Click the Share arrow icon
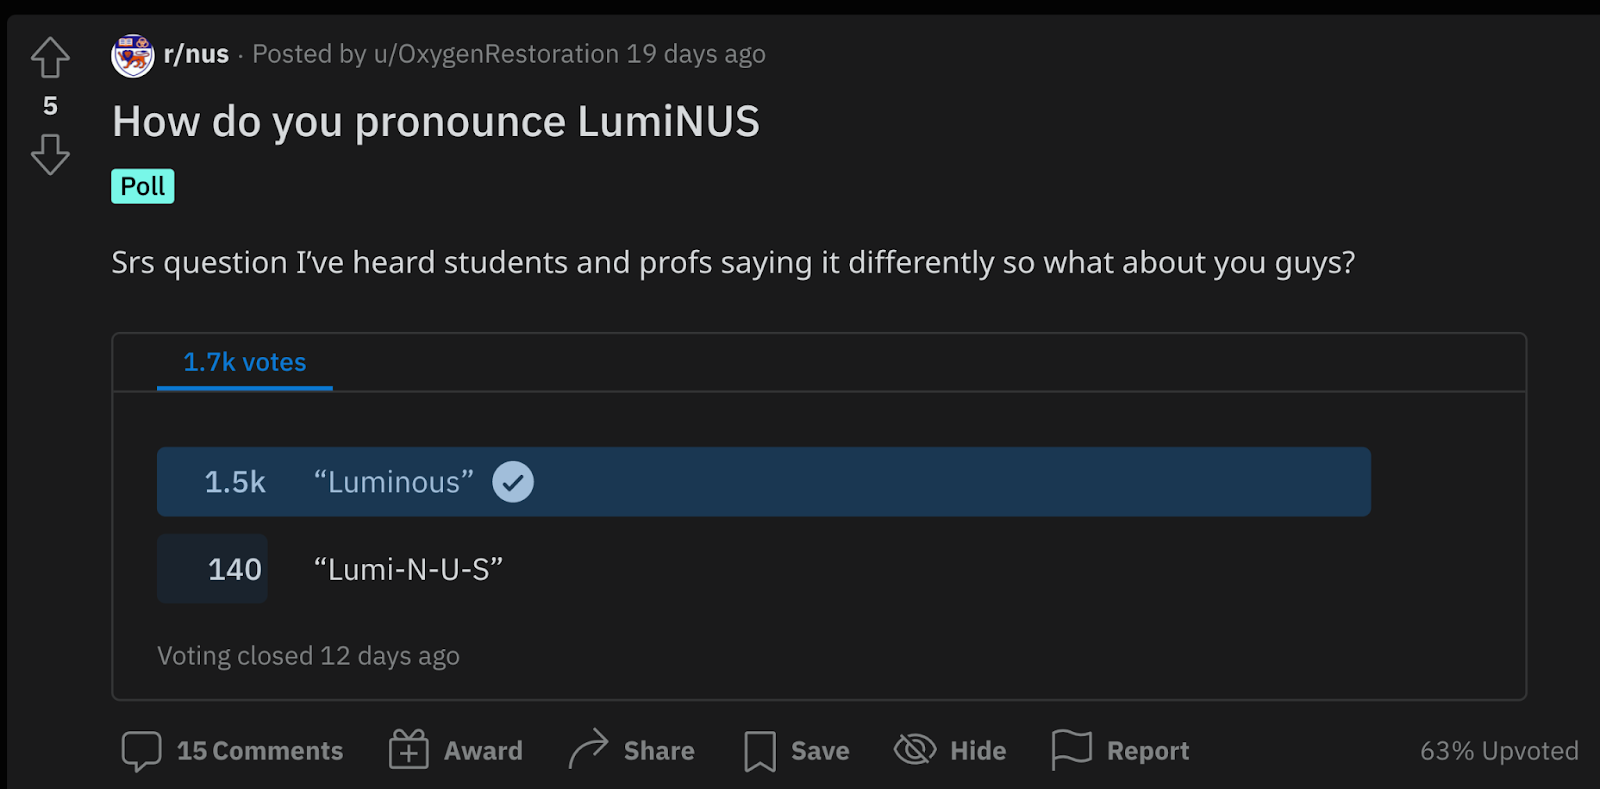This screenshot has width=1600, height=789. [x=588, y=749]
